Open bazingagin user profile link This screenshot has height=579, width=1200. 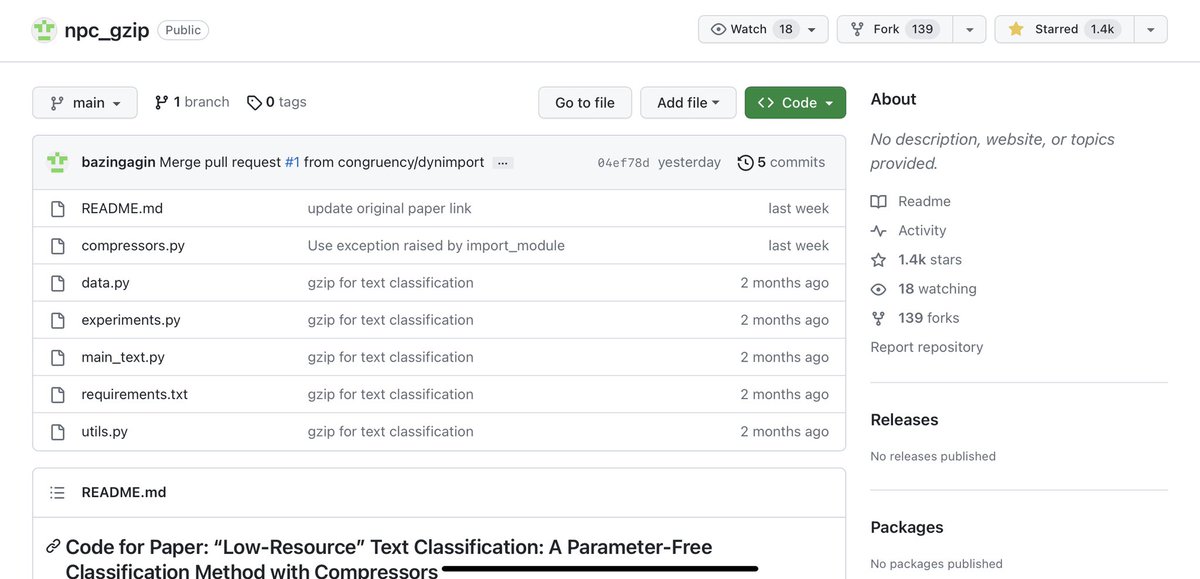pyautogui.click(x=118, y=162)
